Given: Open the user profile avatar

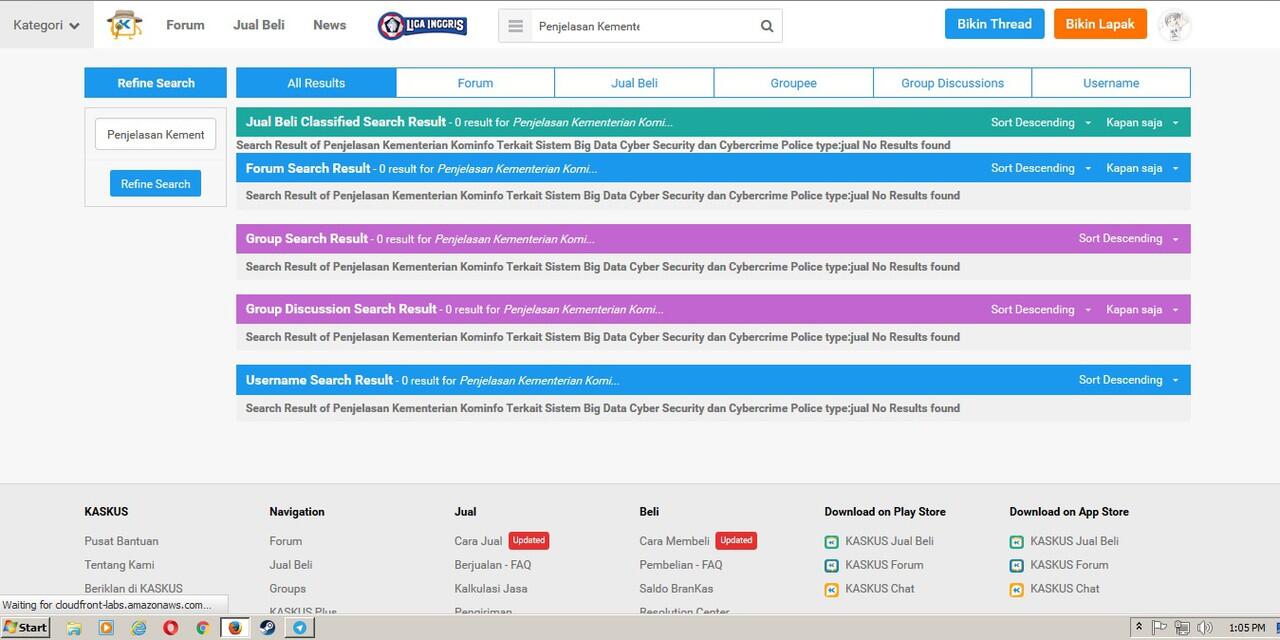Looking at the screenshot, I should click(x=1174, y=25).
